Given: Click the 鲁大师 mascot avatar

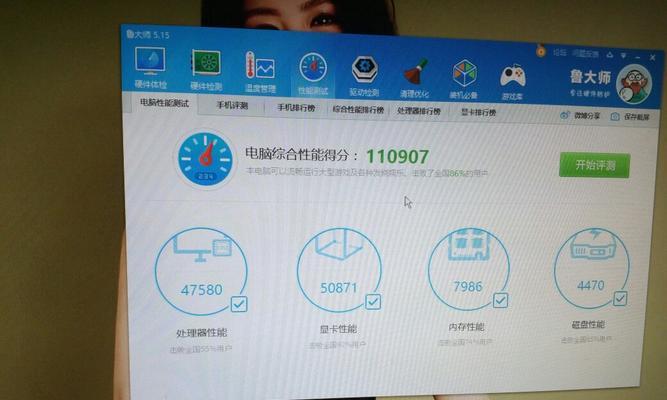Looking at the screenshot, I should [x=634, y=85].
